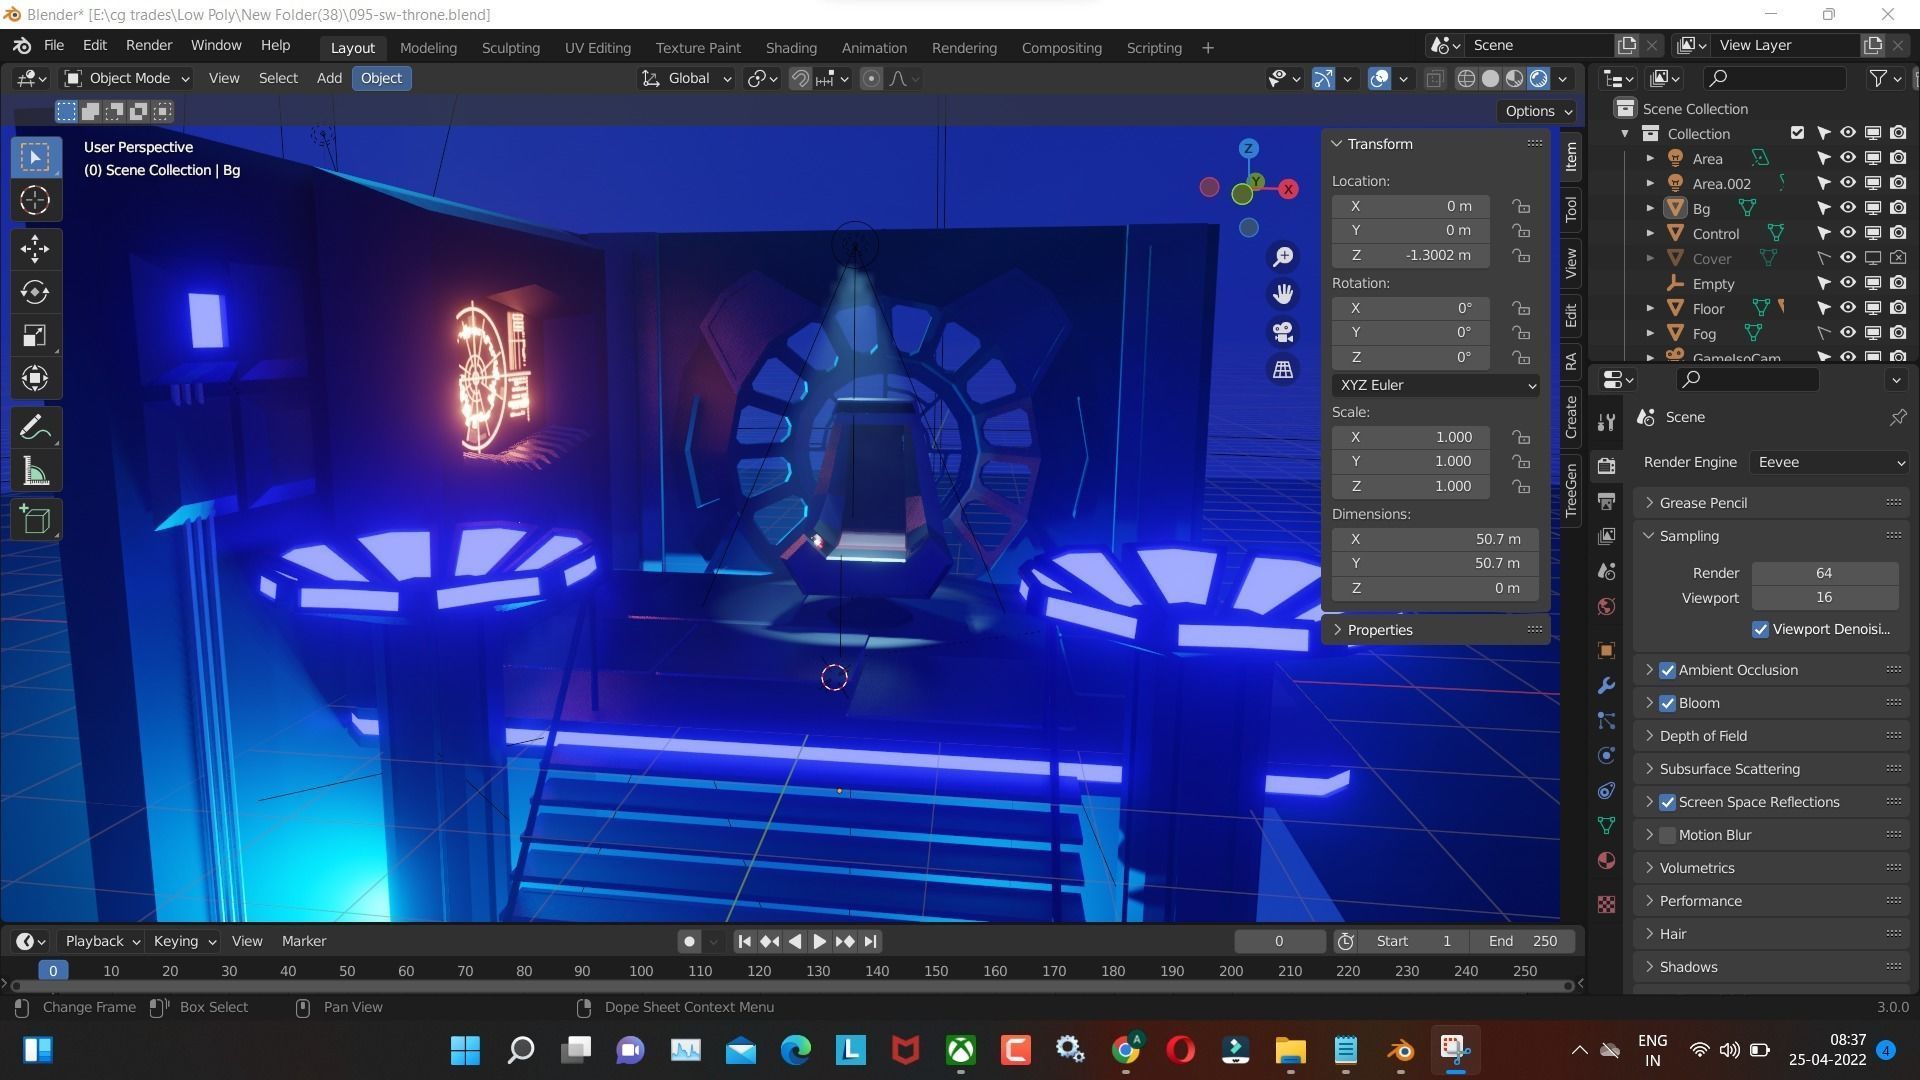The height and width of the screenshot is (1080, 1920).
Task: Open the Render Engine dropdown
Action: tap(1828, 462)
